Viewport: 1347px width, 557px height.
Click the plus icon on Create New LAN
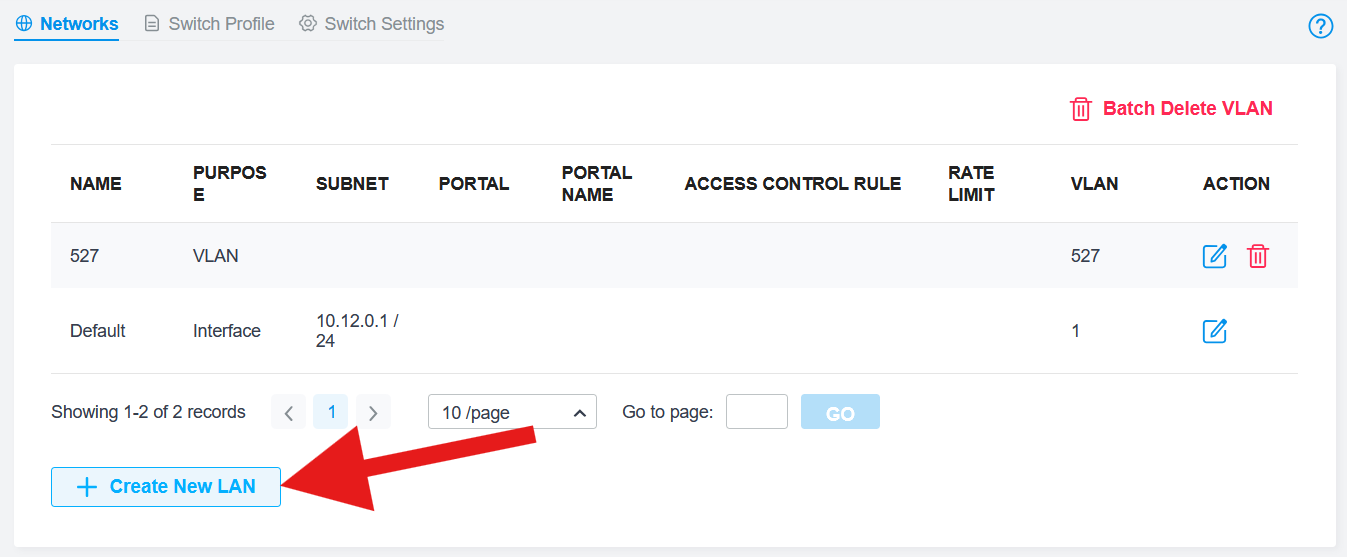(87, 487)
